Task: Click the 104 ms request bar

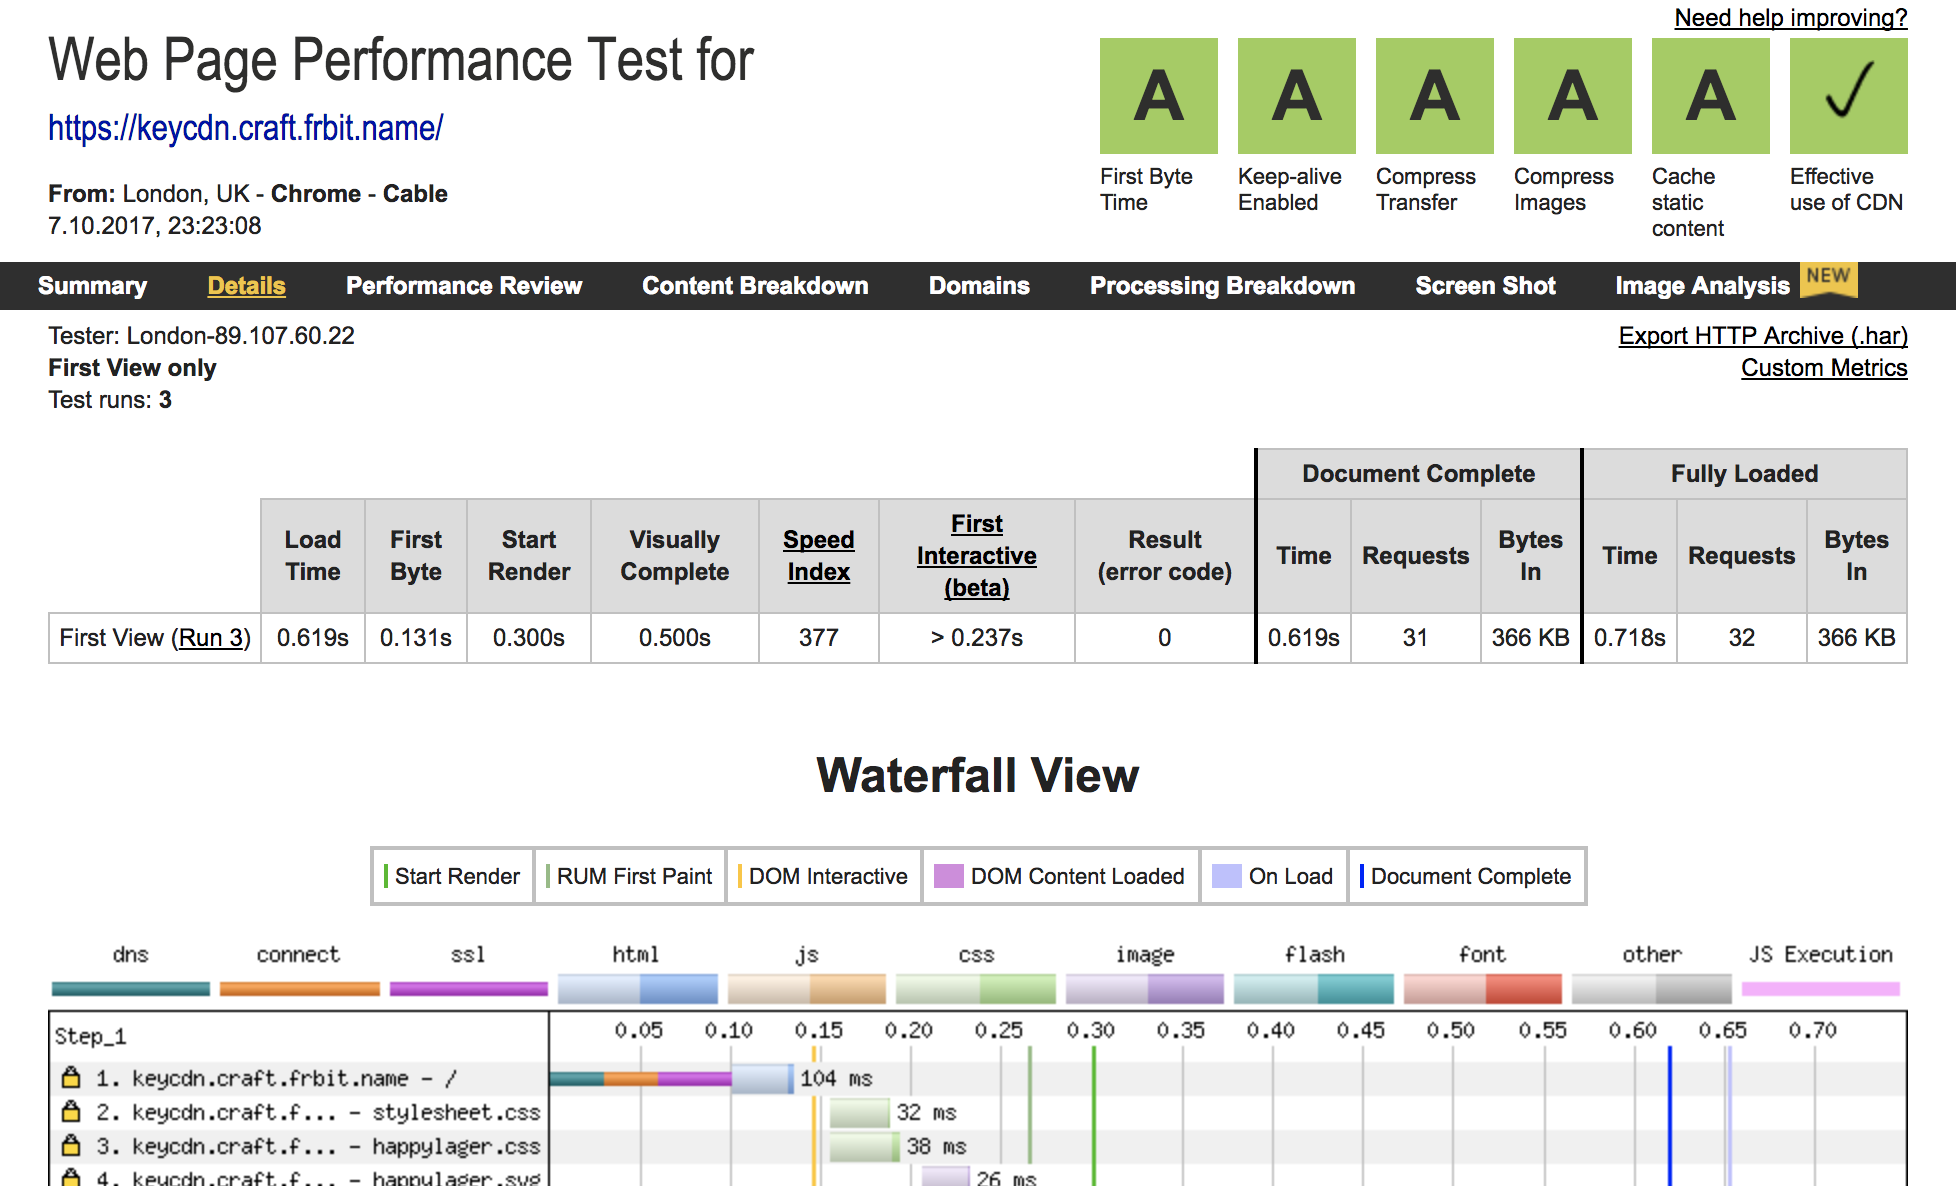Action: coord(672,1078)
